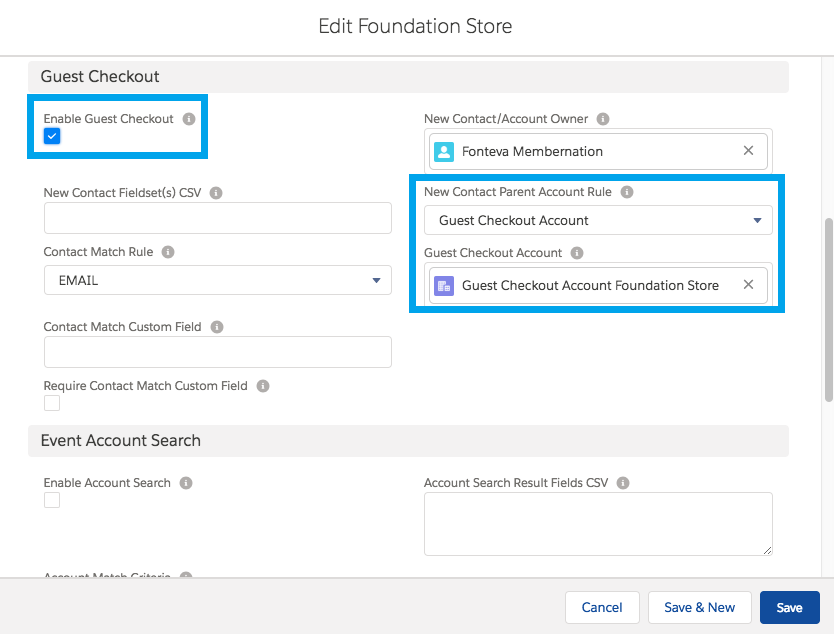
Task: View help for Contact Match Custom Field
Action: coord(217,327)
